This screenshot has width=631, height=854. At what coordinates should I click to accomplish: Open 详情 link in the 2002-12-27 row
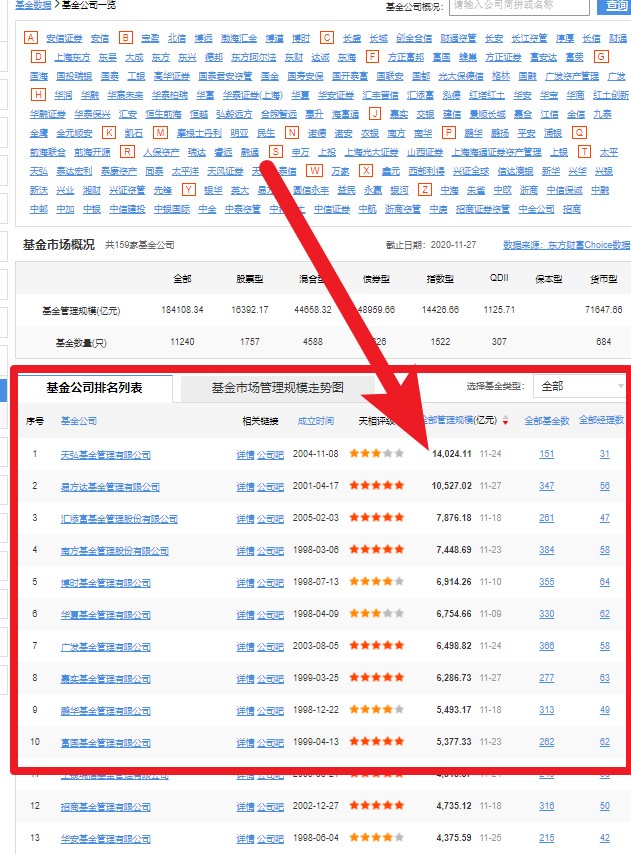[245, 807]
